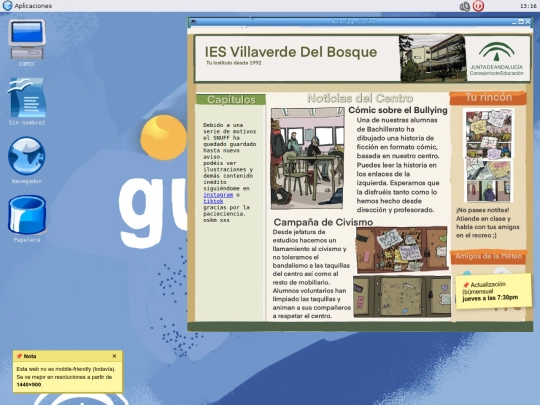Click the Campaña de Civismo headline
This screenshot has height=405, width=540.
tap(323, 222)
